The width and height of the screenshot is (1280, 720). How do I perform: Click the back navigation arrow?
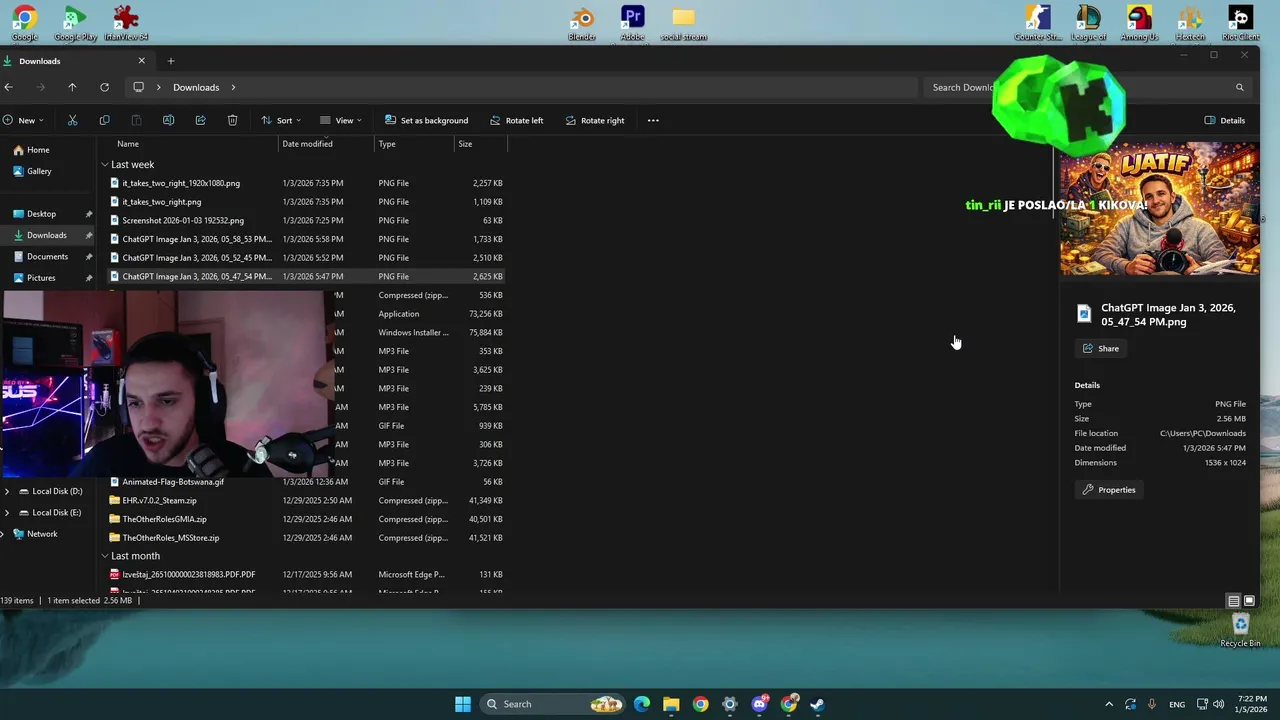(8, 87)
